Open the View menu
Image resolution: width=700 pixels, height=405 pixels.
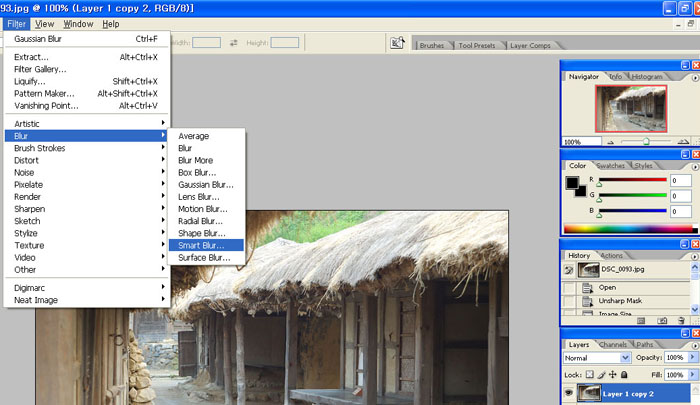tap(44, 24)
